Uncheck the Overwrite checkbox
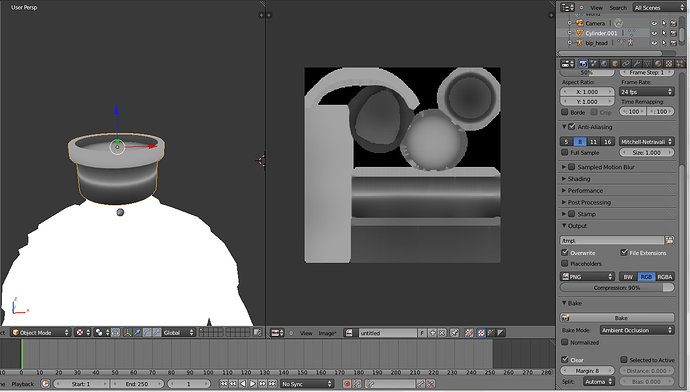 click(x=565, y=253)
